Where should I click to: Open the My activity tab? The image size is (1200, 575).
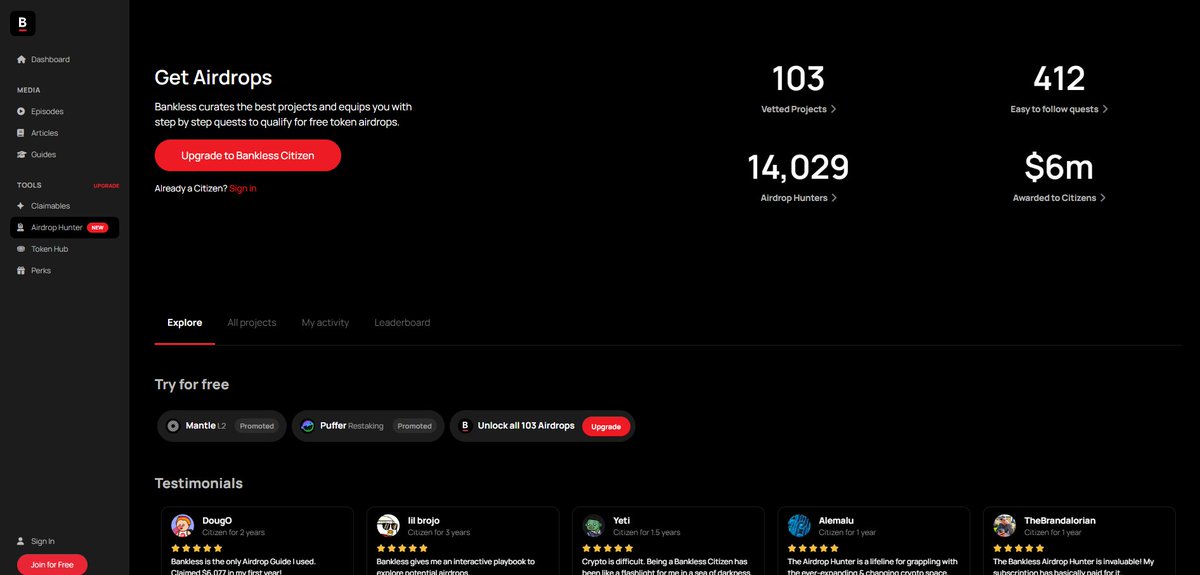click(x=325, y=323)
